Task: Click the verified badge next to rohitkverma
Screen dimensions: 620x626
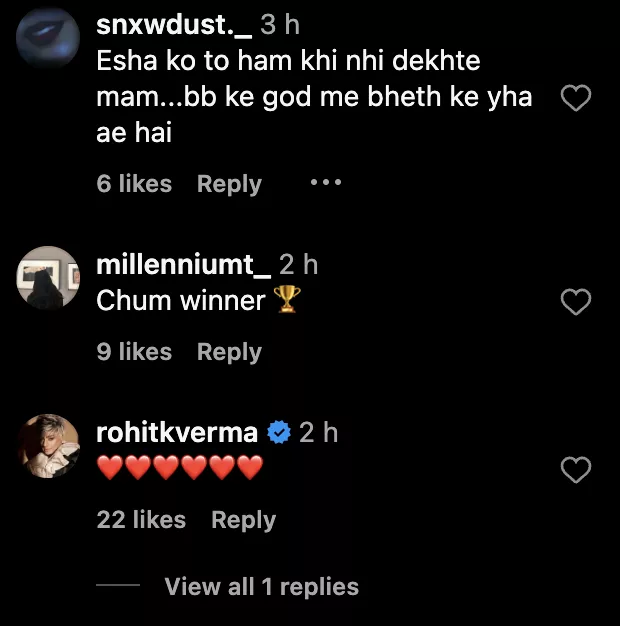Action: click(280, 433)
